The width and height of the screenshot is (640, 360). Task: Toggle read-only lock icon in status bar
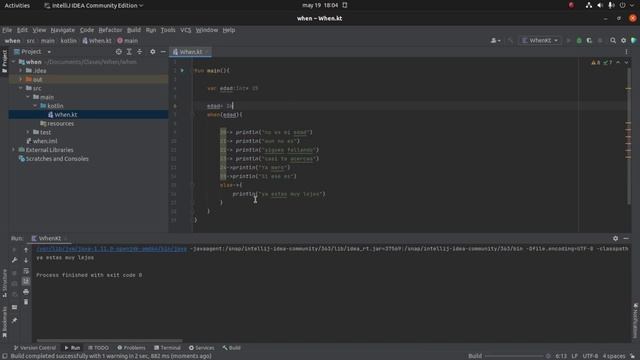click(x=632, y=356)
